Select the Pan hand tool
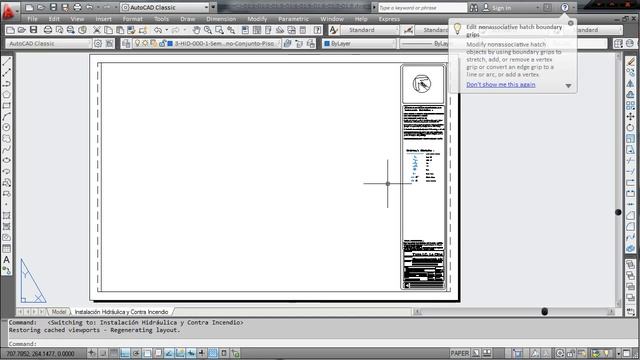This screenshot has width=640, height=360. pyautogui.click(x=196, y=30)
